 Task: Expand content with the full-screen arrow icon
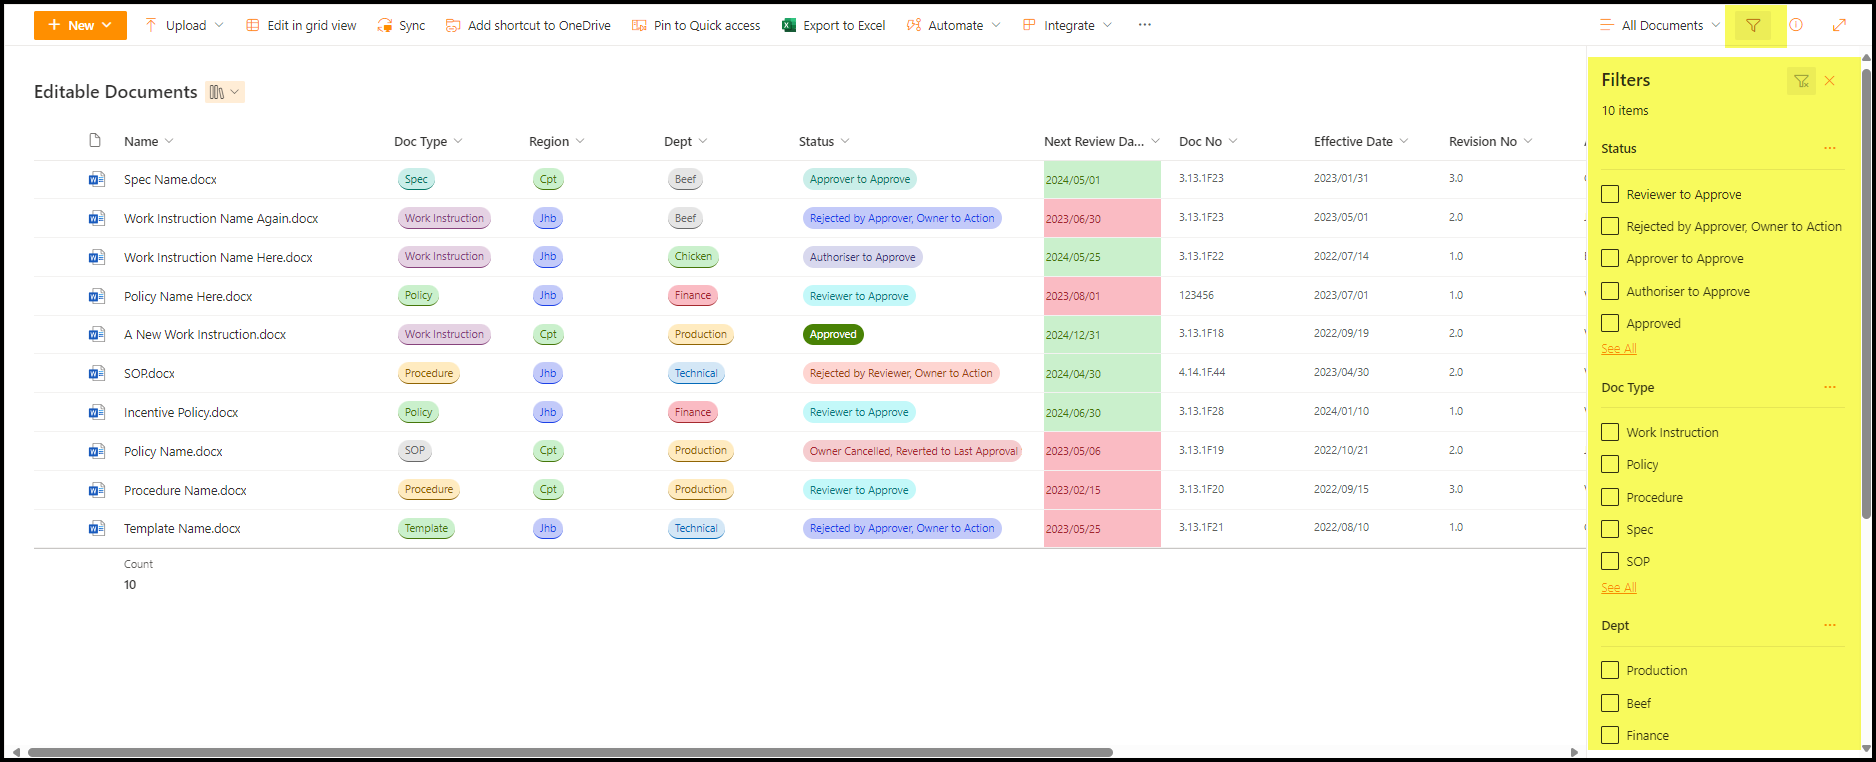(x=1839, y=26)
